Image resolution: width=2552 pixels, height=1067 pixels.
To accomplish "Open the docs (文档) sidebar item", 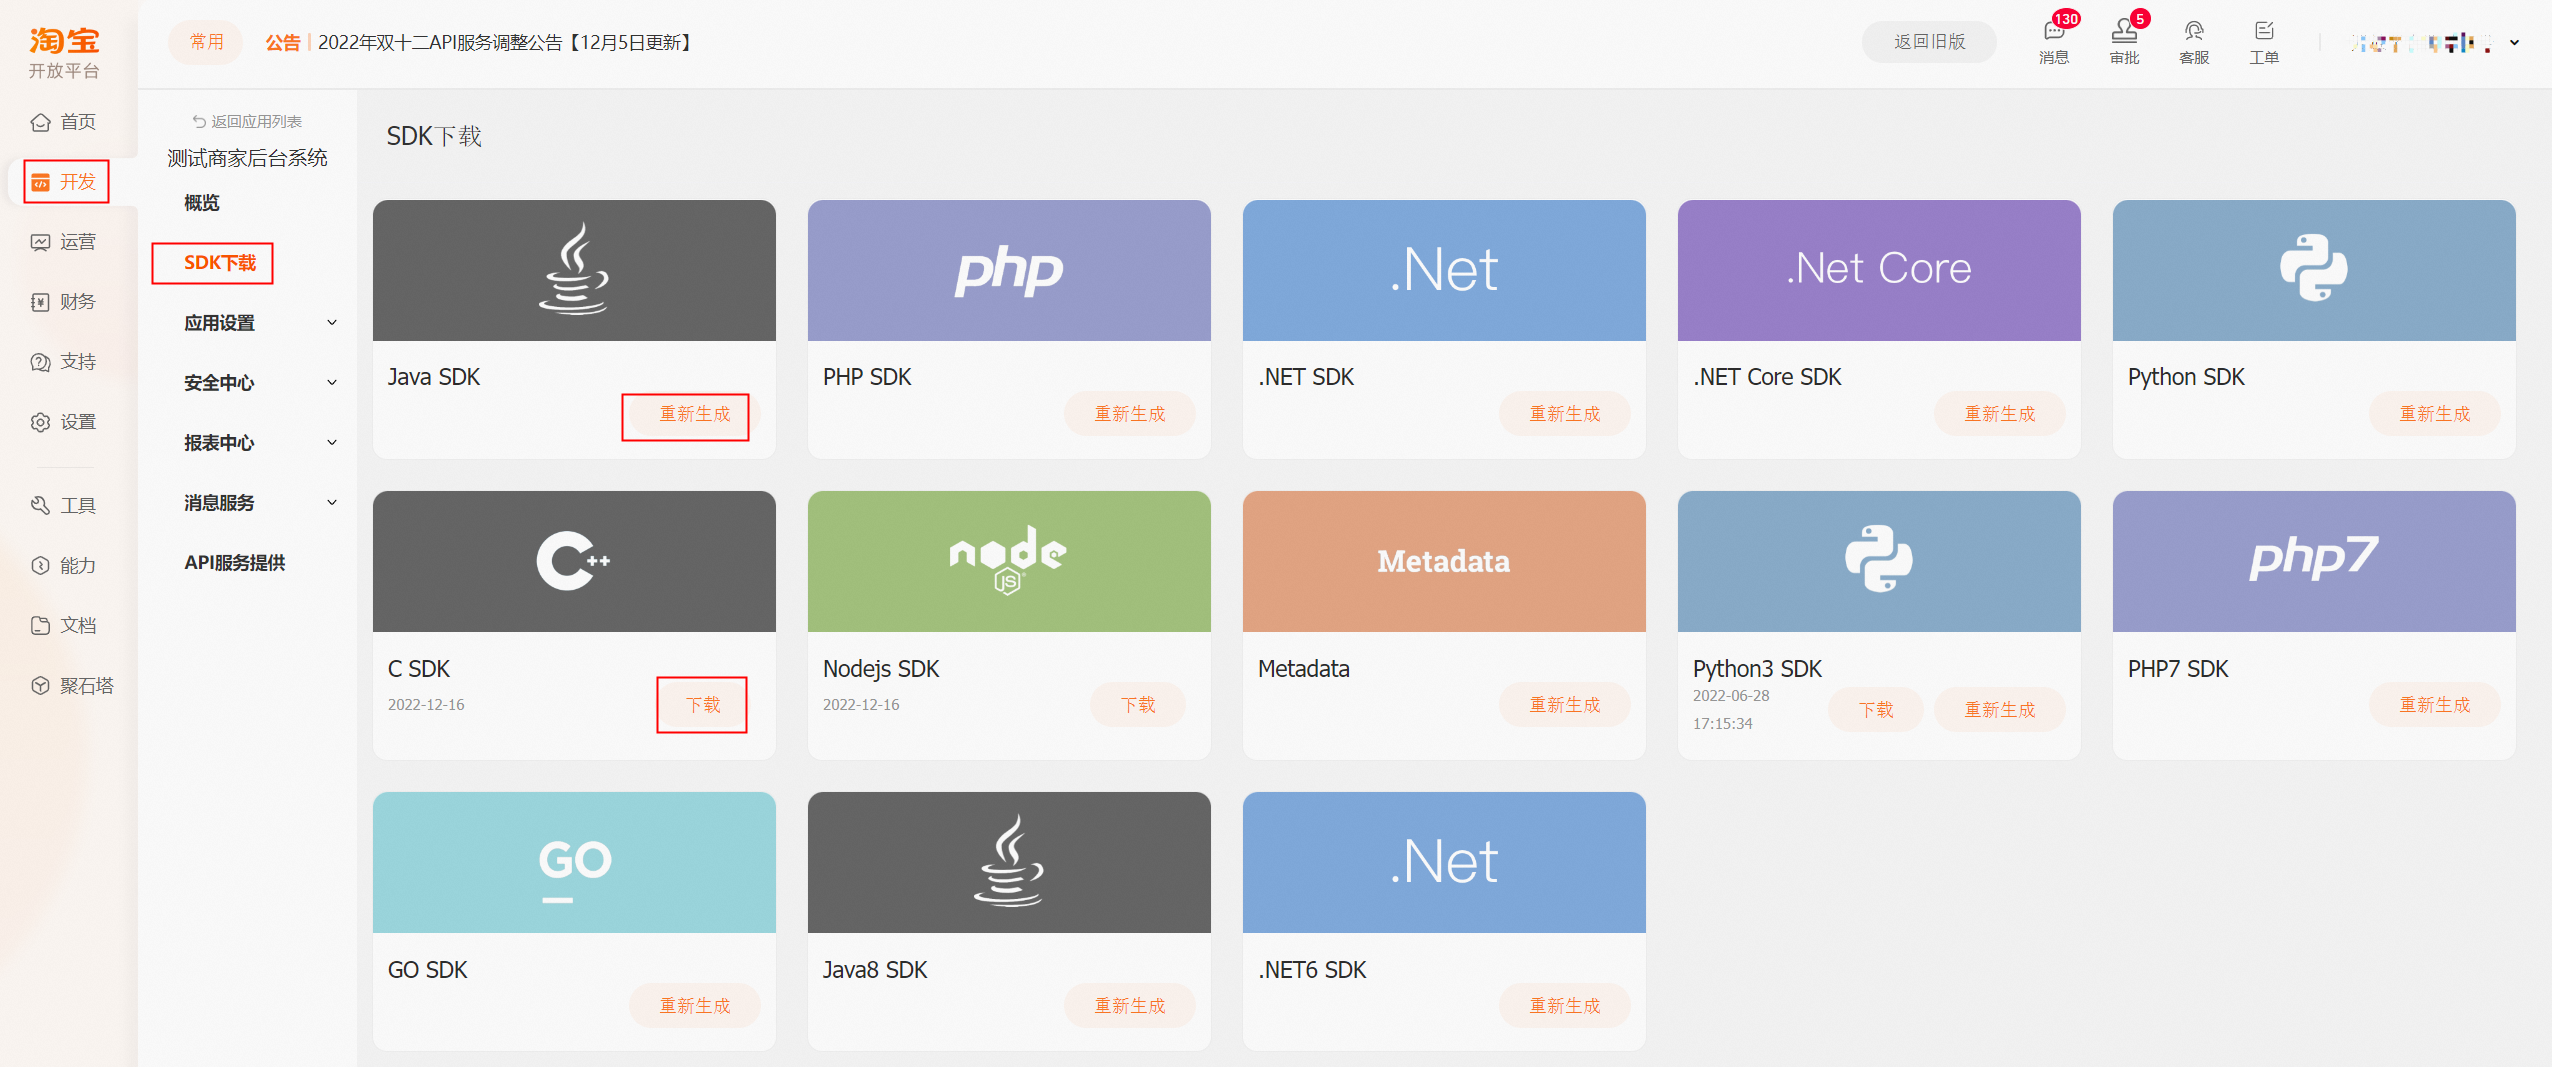I will pos(65,626).
